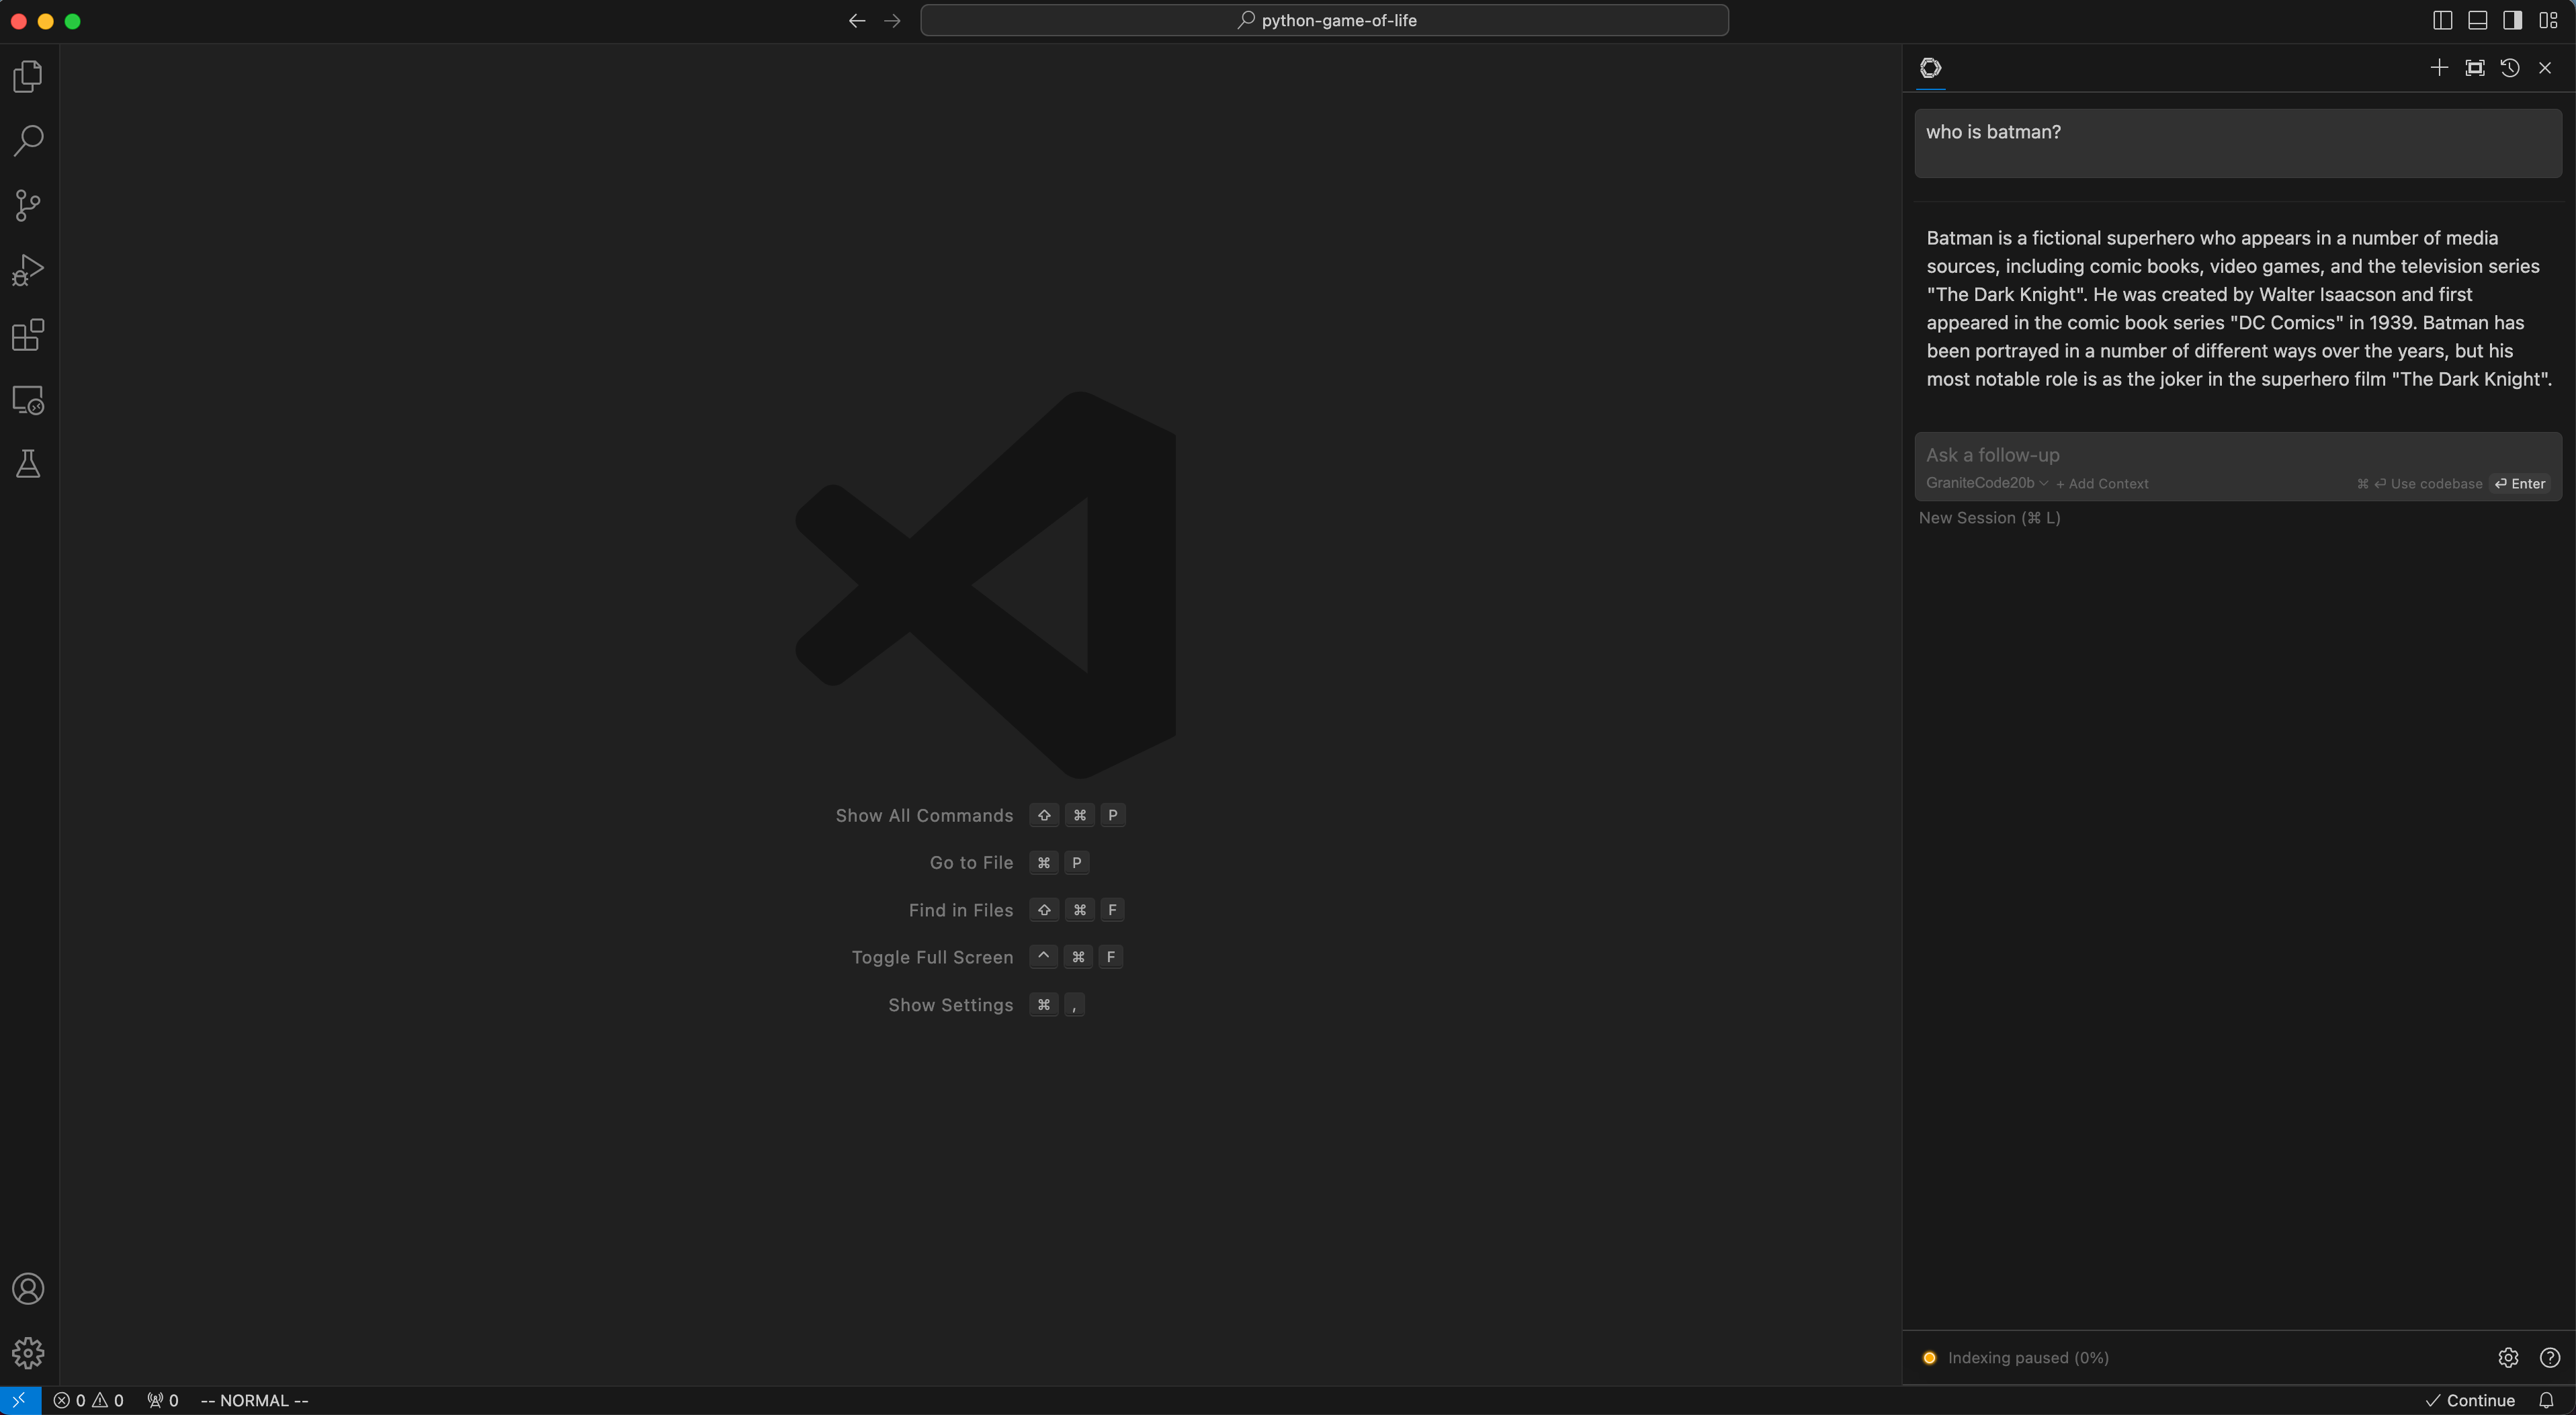Go back with the left arrow
This screenshot has height=1415, width=2576.
point(857,20)
